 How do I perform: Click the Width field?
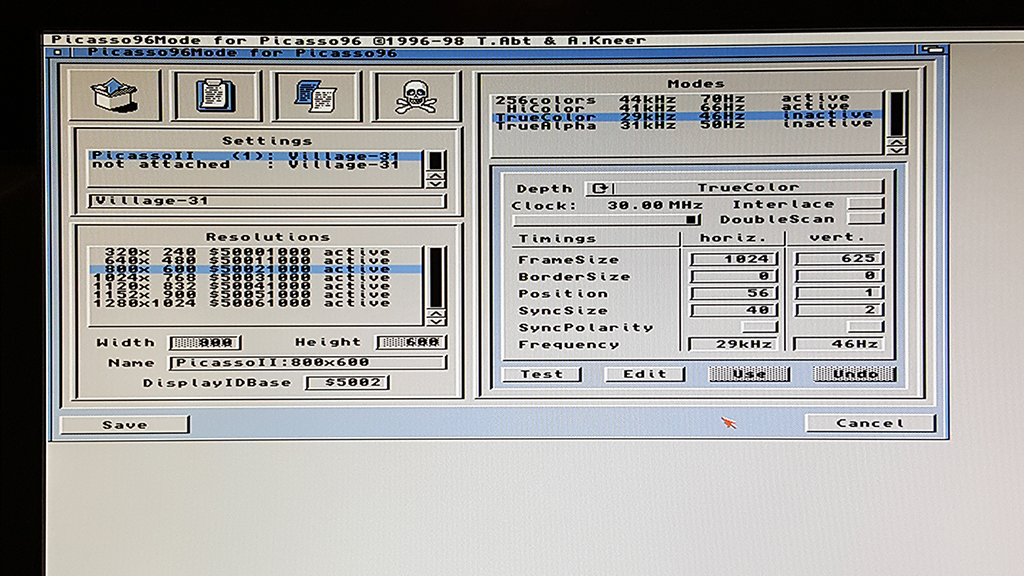206,342
